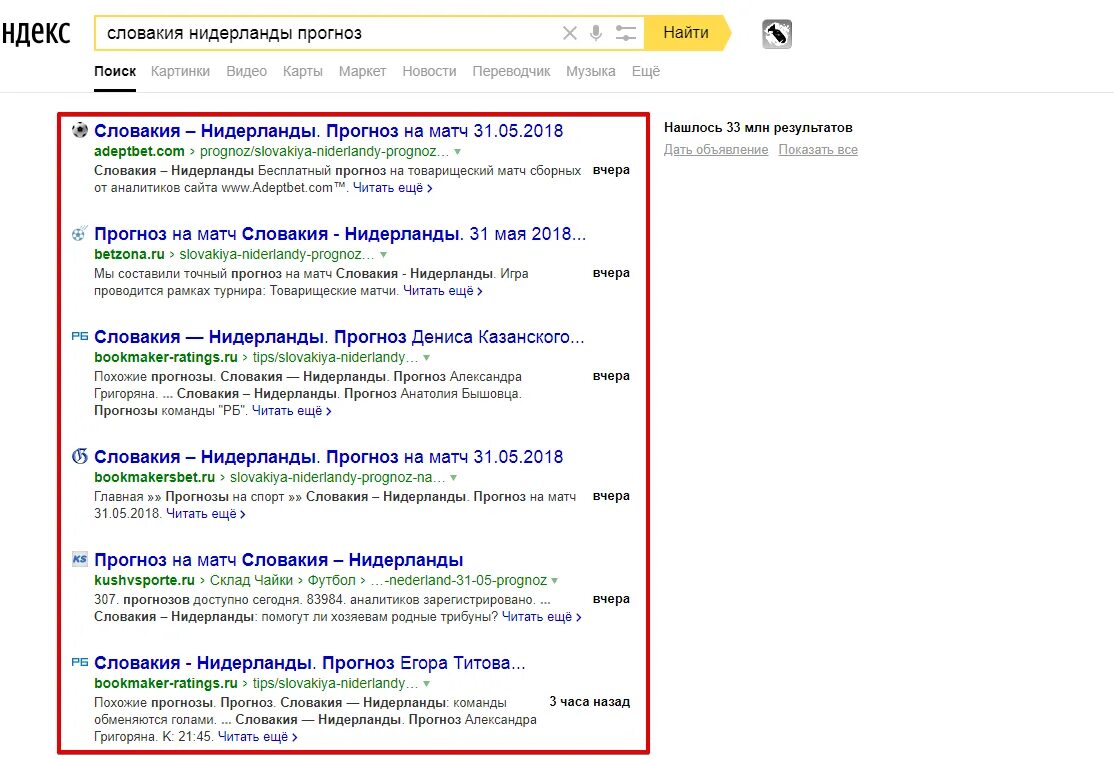Click Нашлось 33 млн результатов text

point(758,128)
